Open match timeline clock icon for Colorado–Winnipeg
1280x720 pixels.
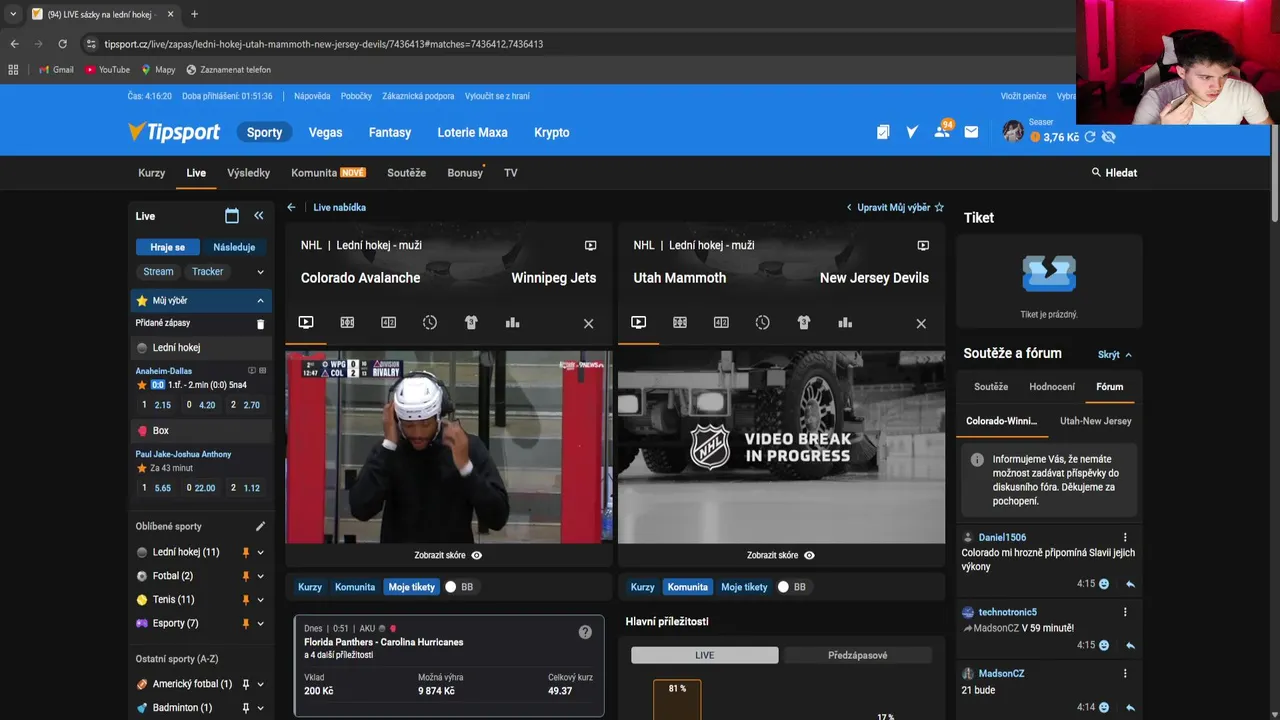pos(430,323)
